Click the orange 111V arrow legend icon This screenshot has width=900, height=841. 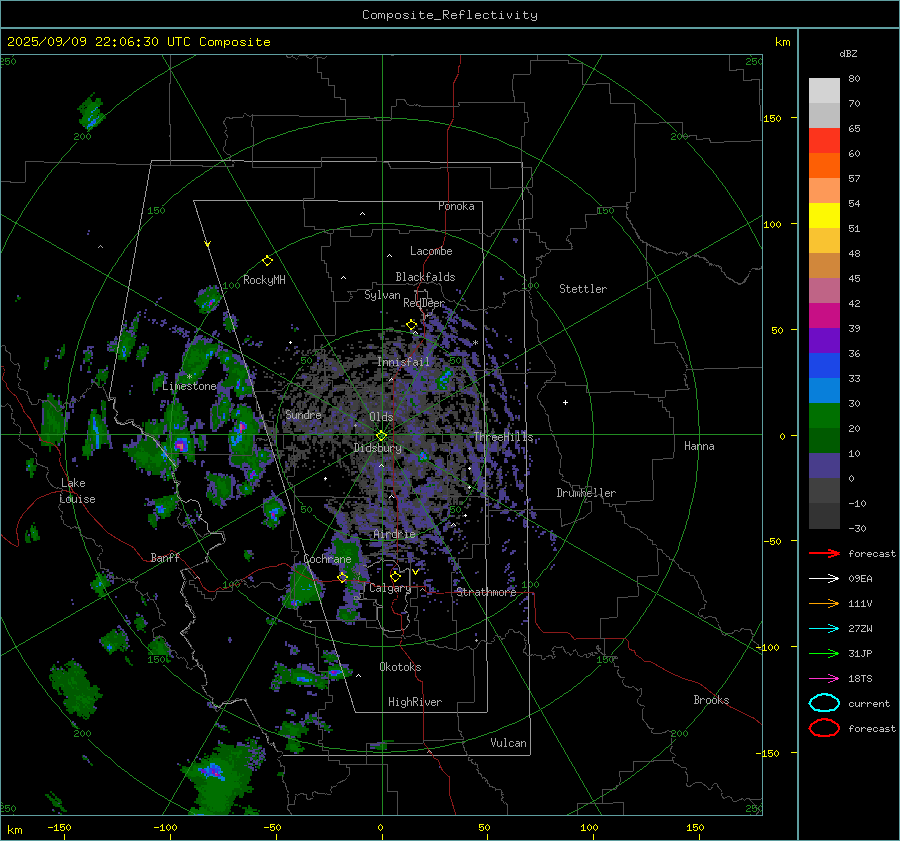tap(824, 603)
